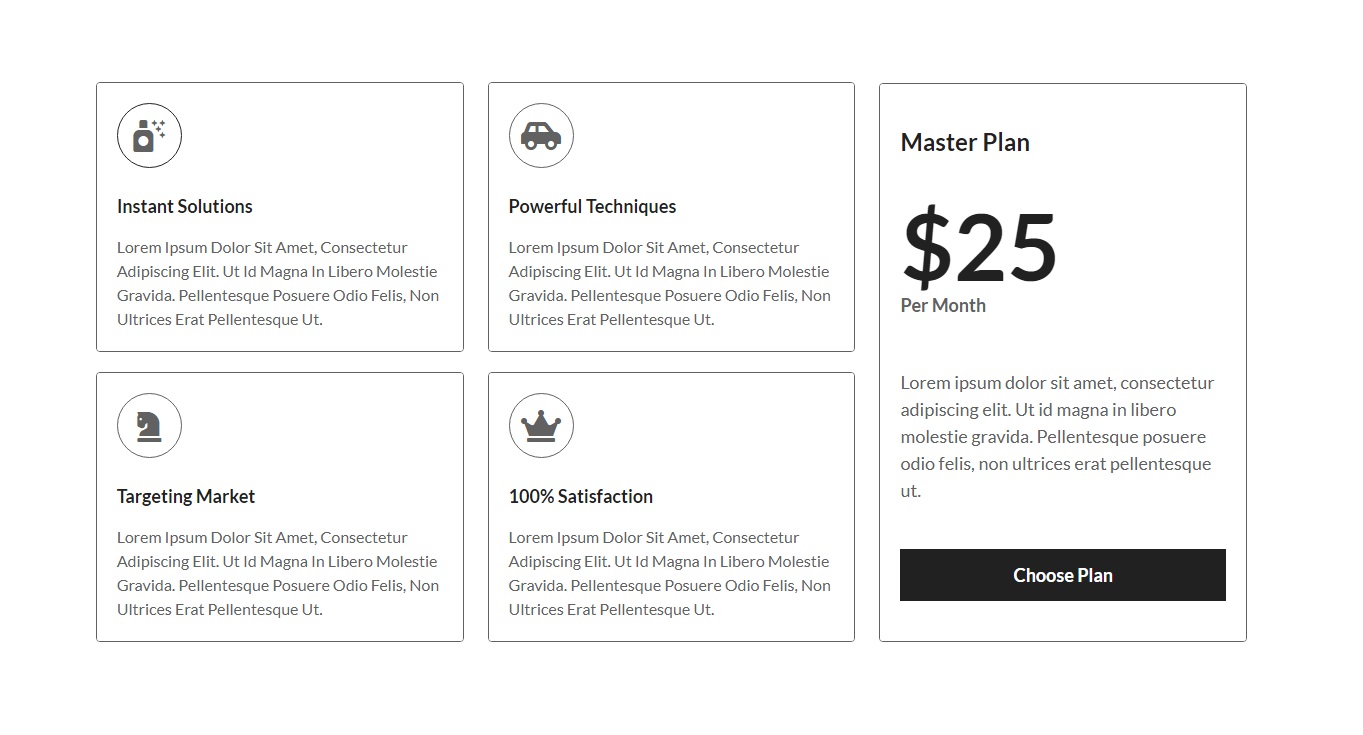Click empty space right of the crown icon
Viewport: 1363px width, 735px height.
tap(712, 425)
